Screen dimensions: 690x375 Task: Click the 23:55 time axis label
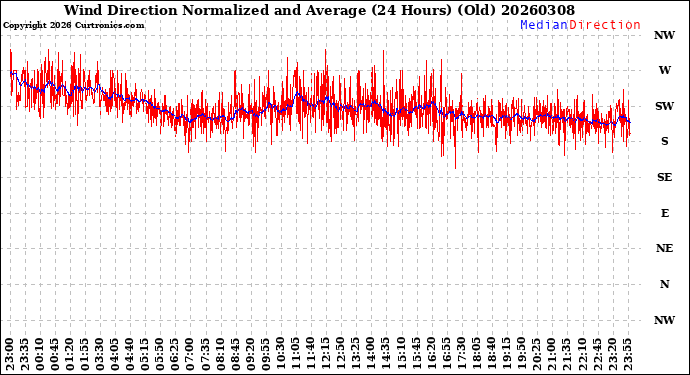pos(627,355)
